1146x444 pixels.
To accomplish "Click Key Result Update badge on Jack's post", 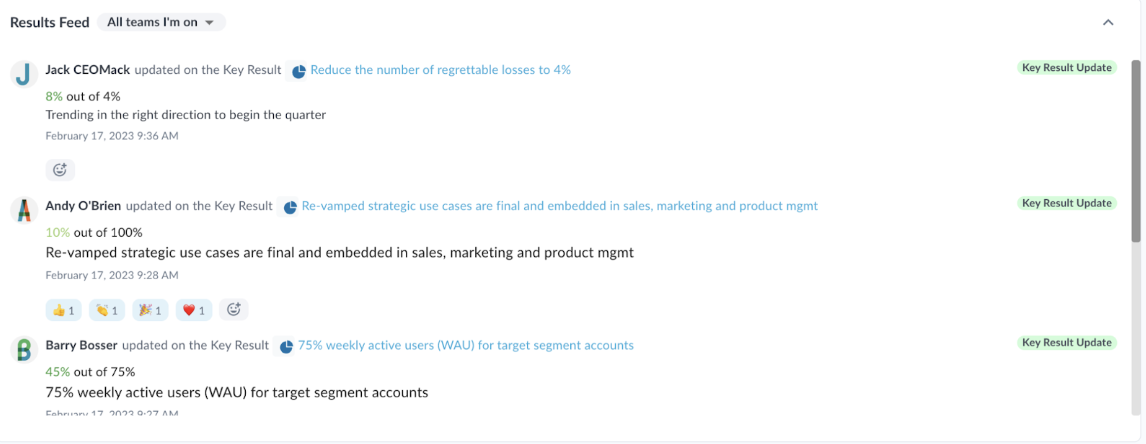I will click(x=1067, y=68).
